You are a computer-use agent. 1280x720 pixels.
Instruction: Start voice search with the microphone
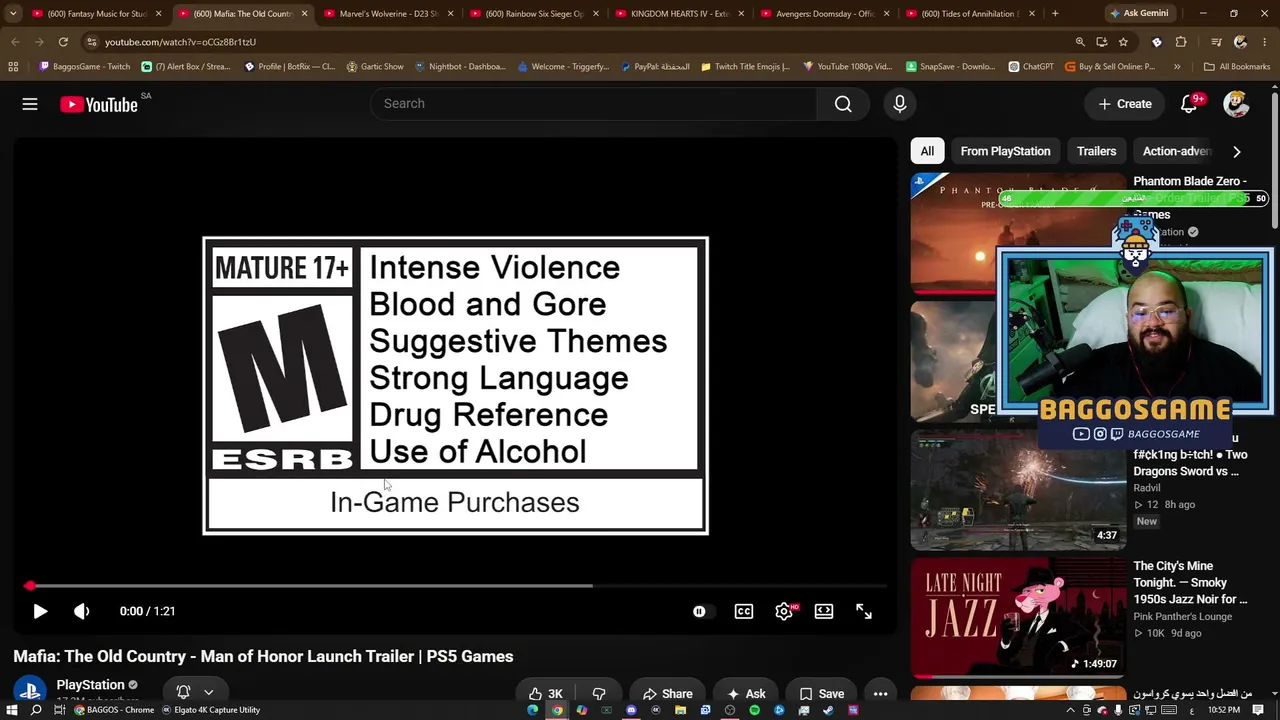click(x=900, y=104)
